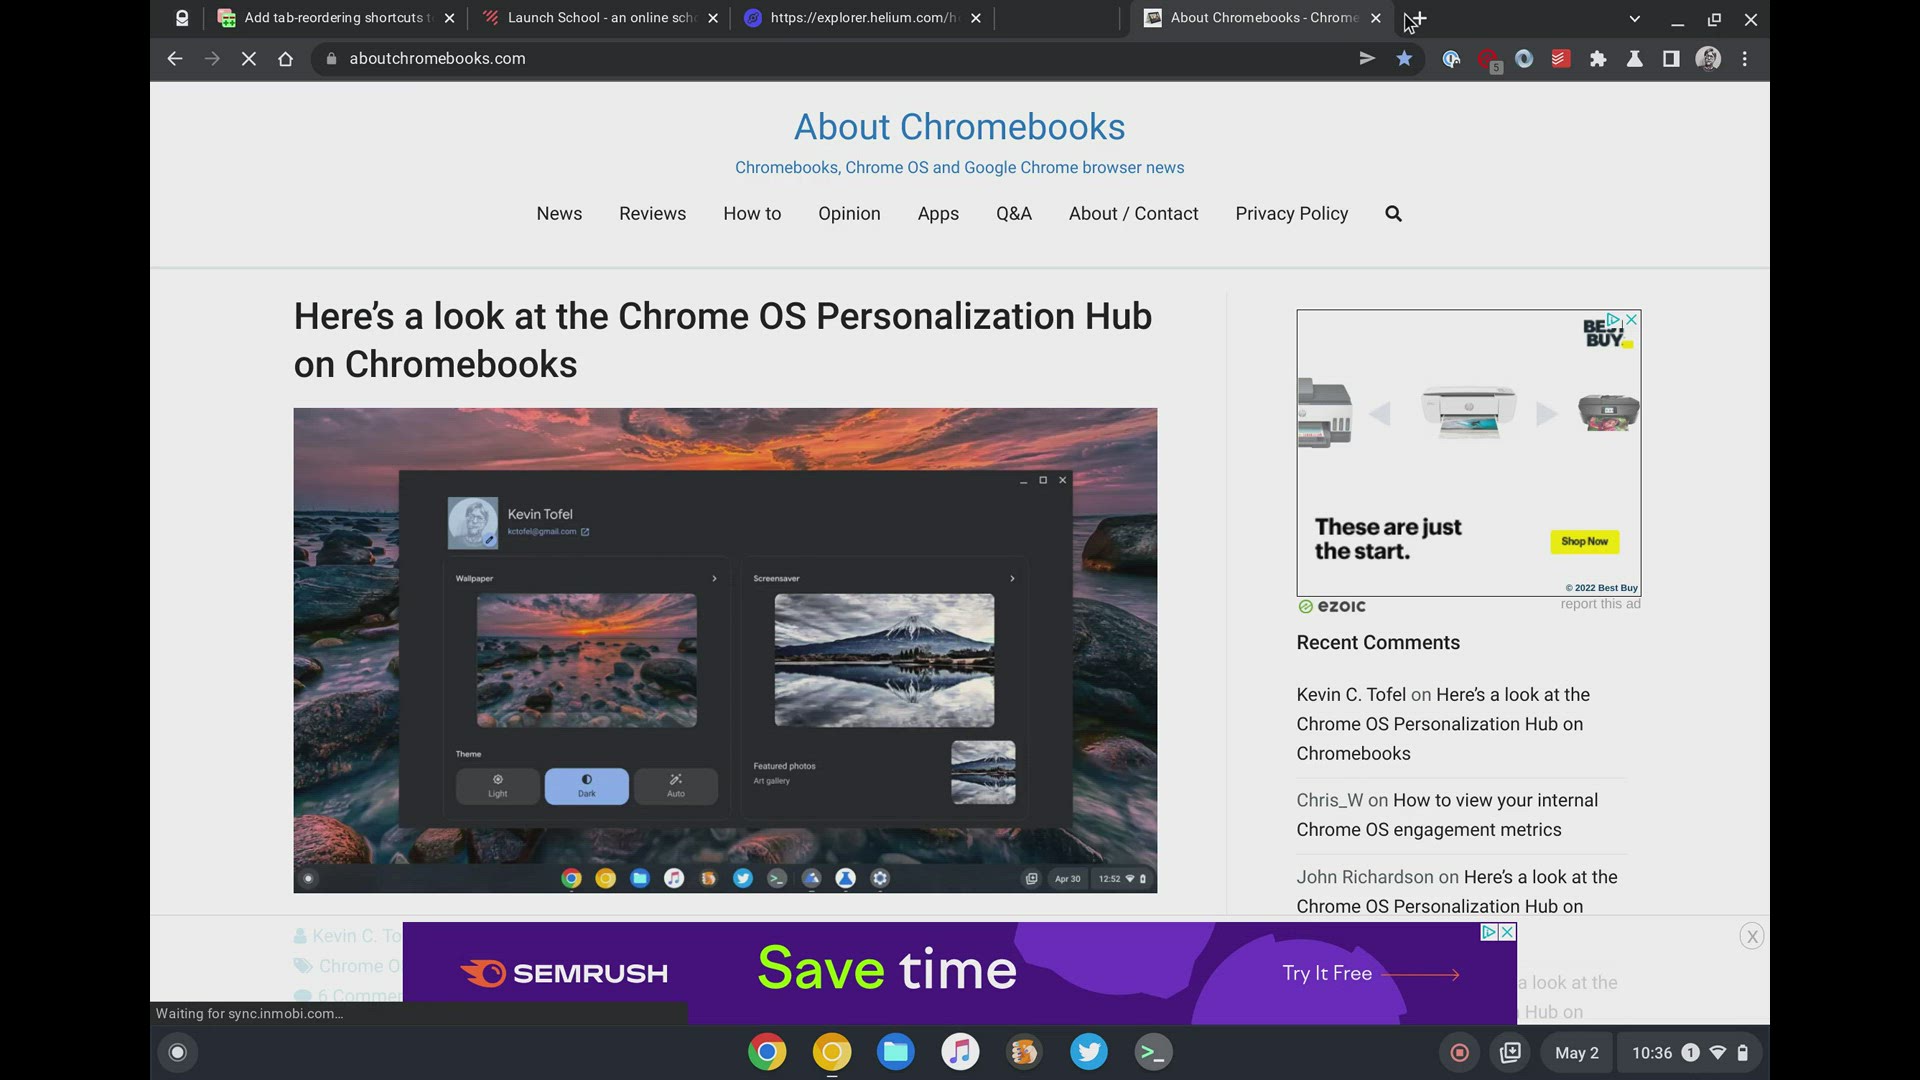Dismiss the bottom banner with circled X

point(1751,937)
